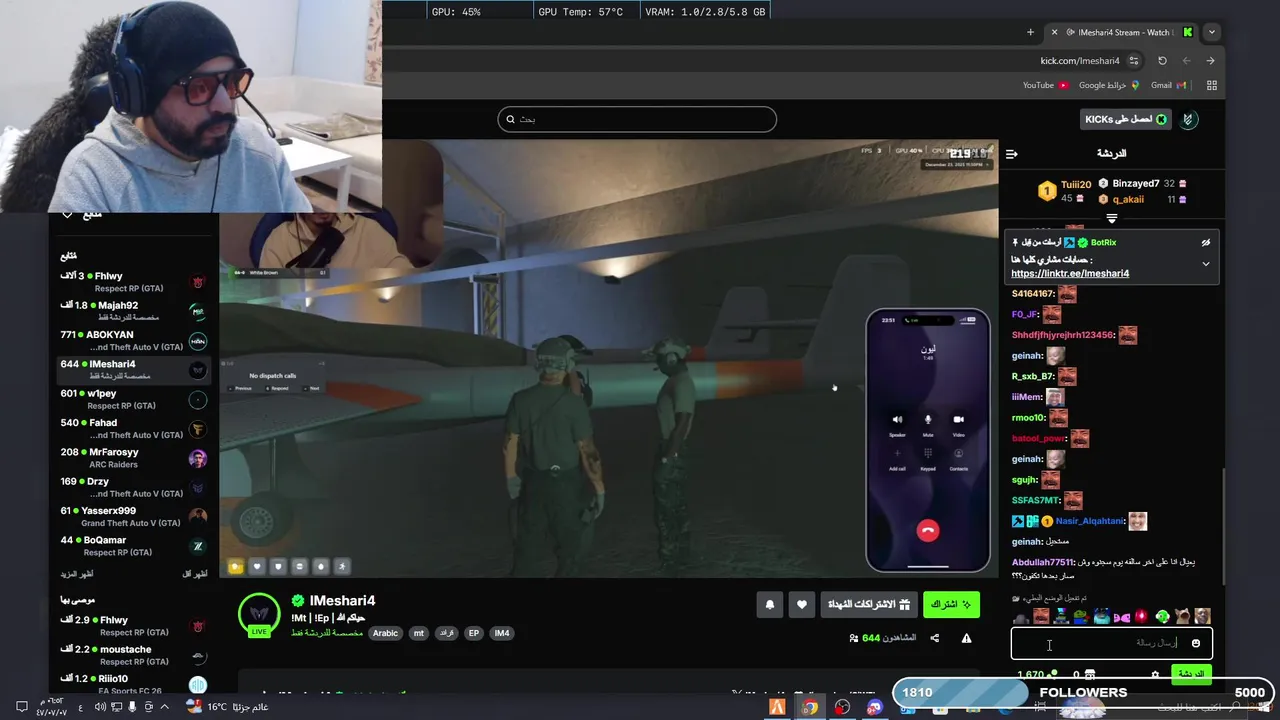Click the IM4 tag
Screen dimensions: 1280x720
[x=502, y=633]
